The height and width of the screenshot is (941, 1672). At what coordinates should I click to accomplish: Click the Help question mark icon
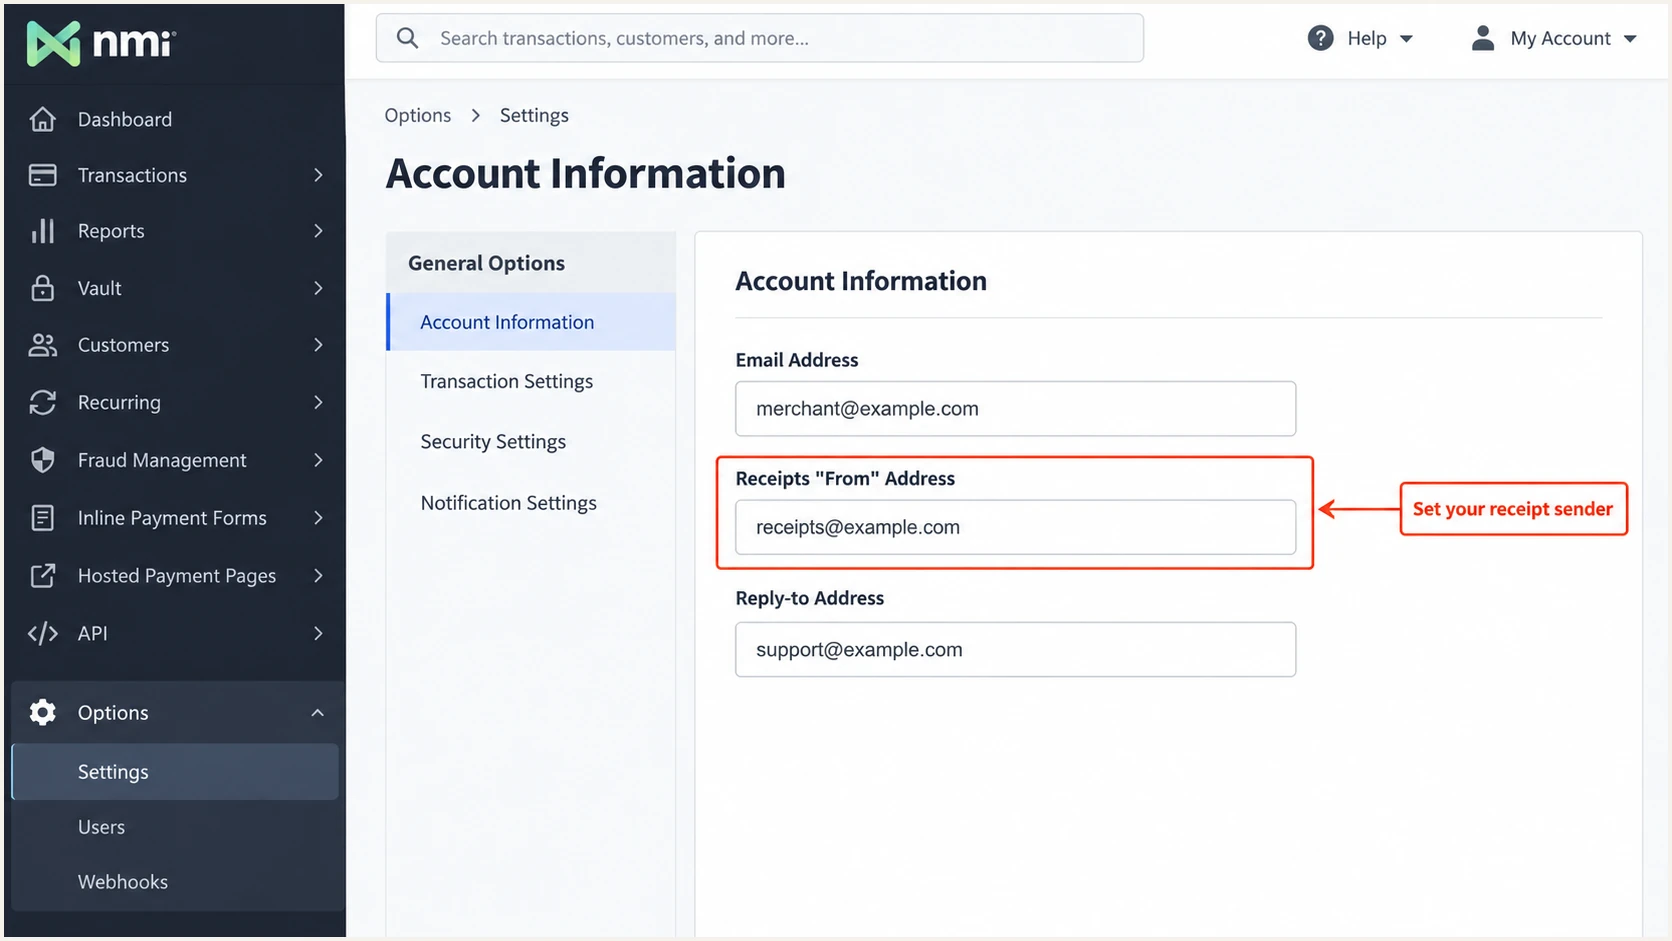click(1320, 38)
